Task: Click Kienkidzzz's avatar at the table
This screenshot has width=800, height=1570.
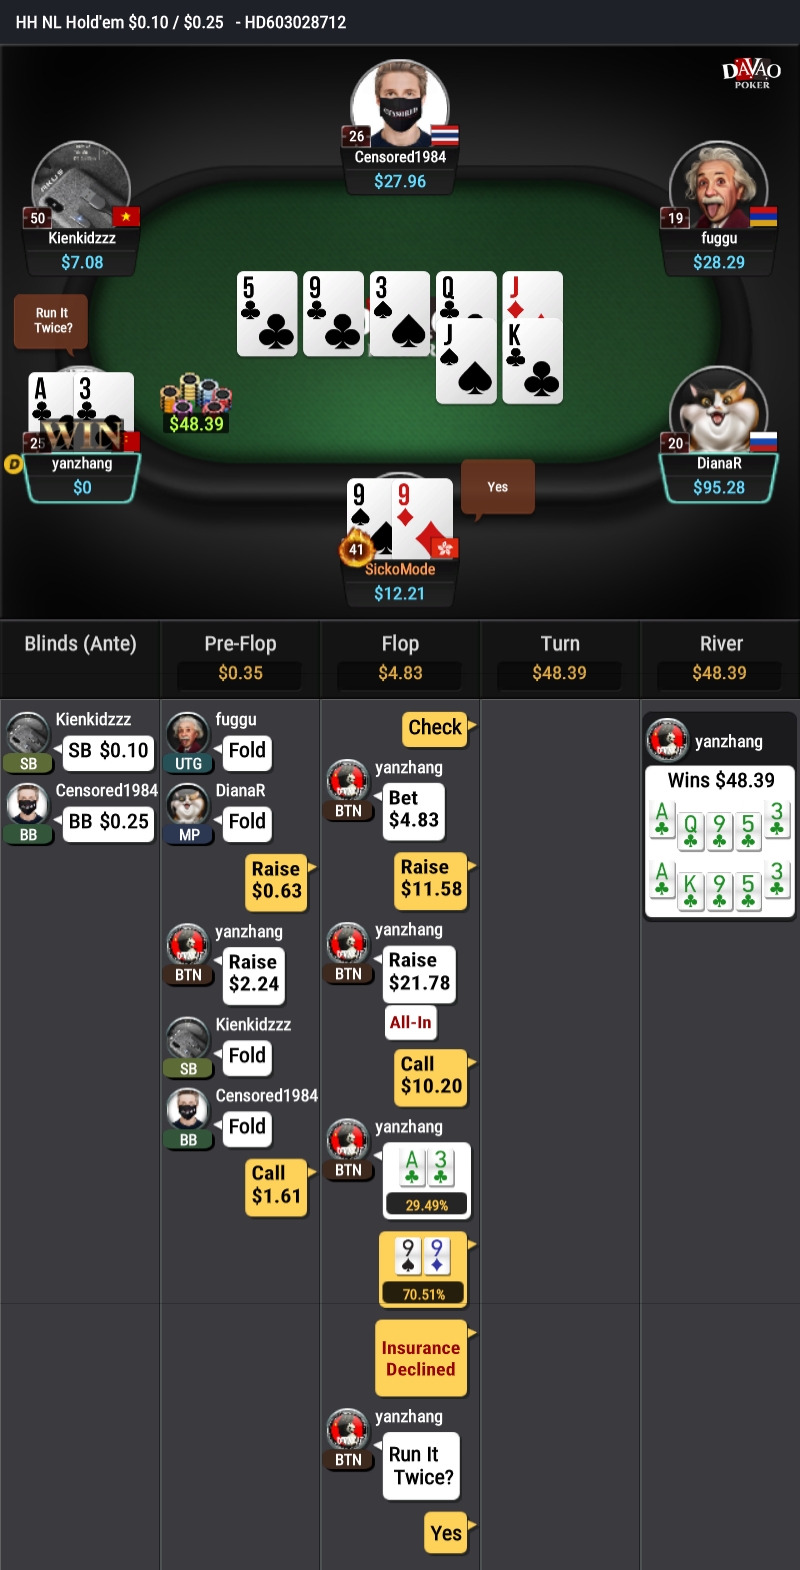Action: [81, 188]
